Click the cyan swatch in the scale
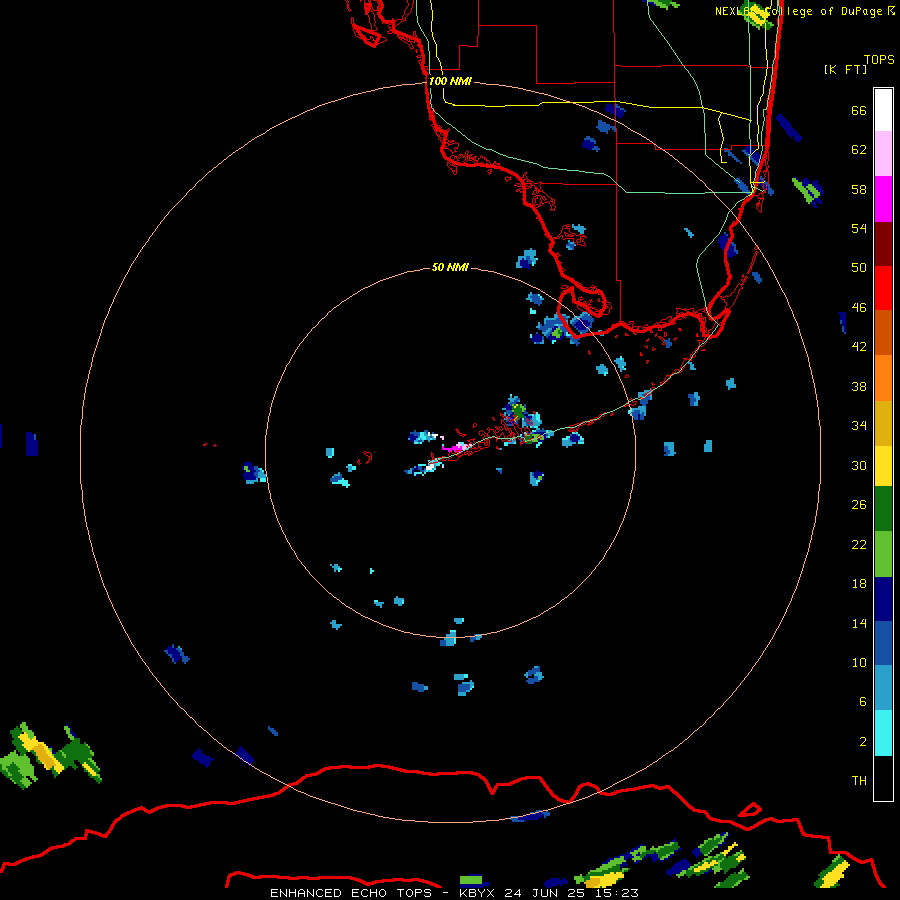The image size is (900, 900). (883, 733)
